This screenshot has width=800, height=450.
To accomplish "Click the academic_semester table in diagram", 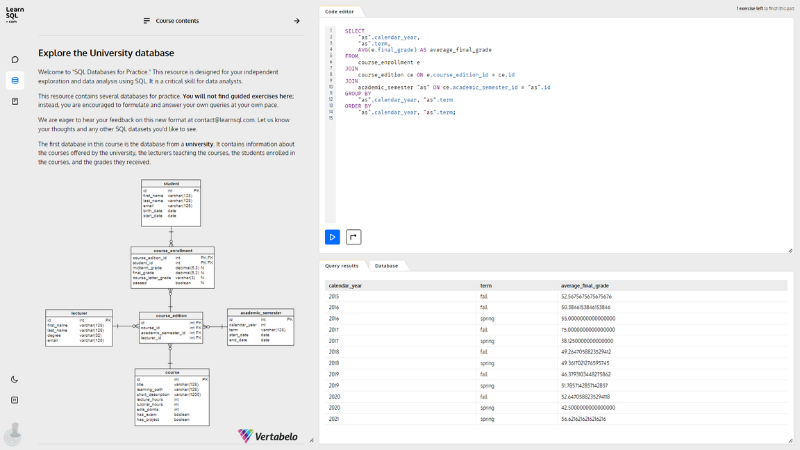I will (261, 327).
